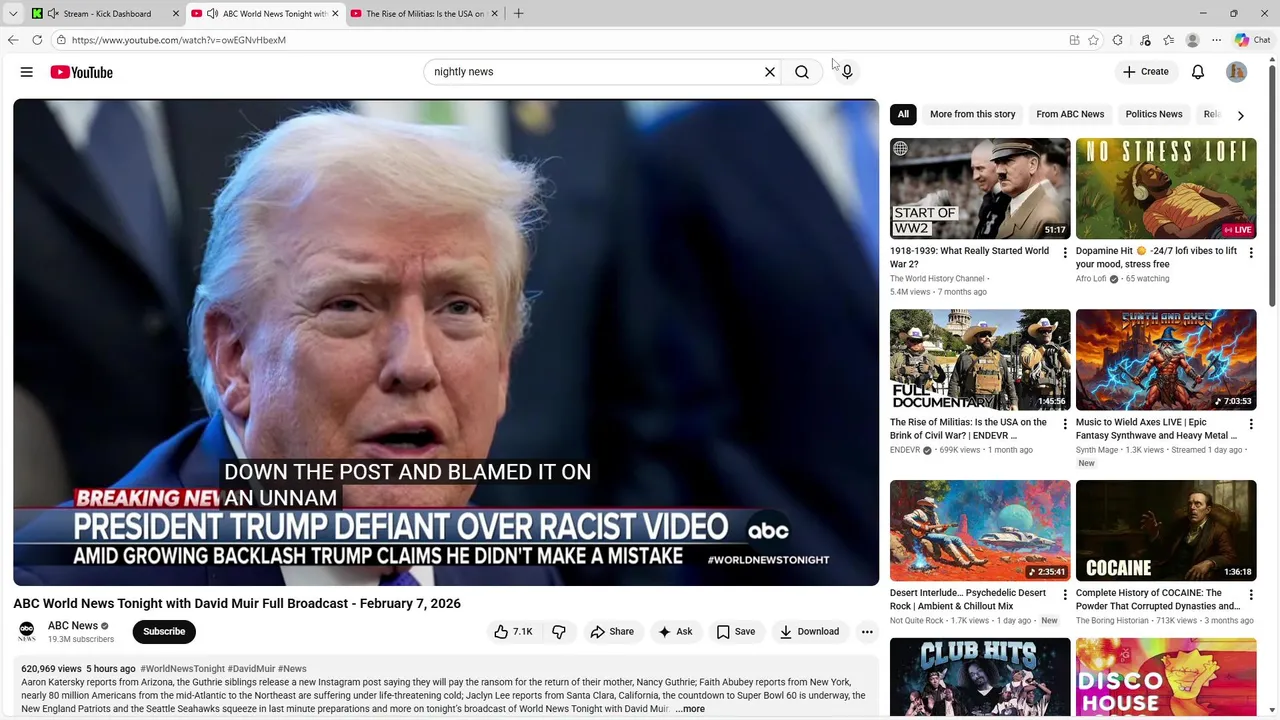Play COCAINE history thumbnail
This screenshot has width=1280, height=720.
pos(1166,531)
